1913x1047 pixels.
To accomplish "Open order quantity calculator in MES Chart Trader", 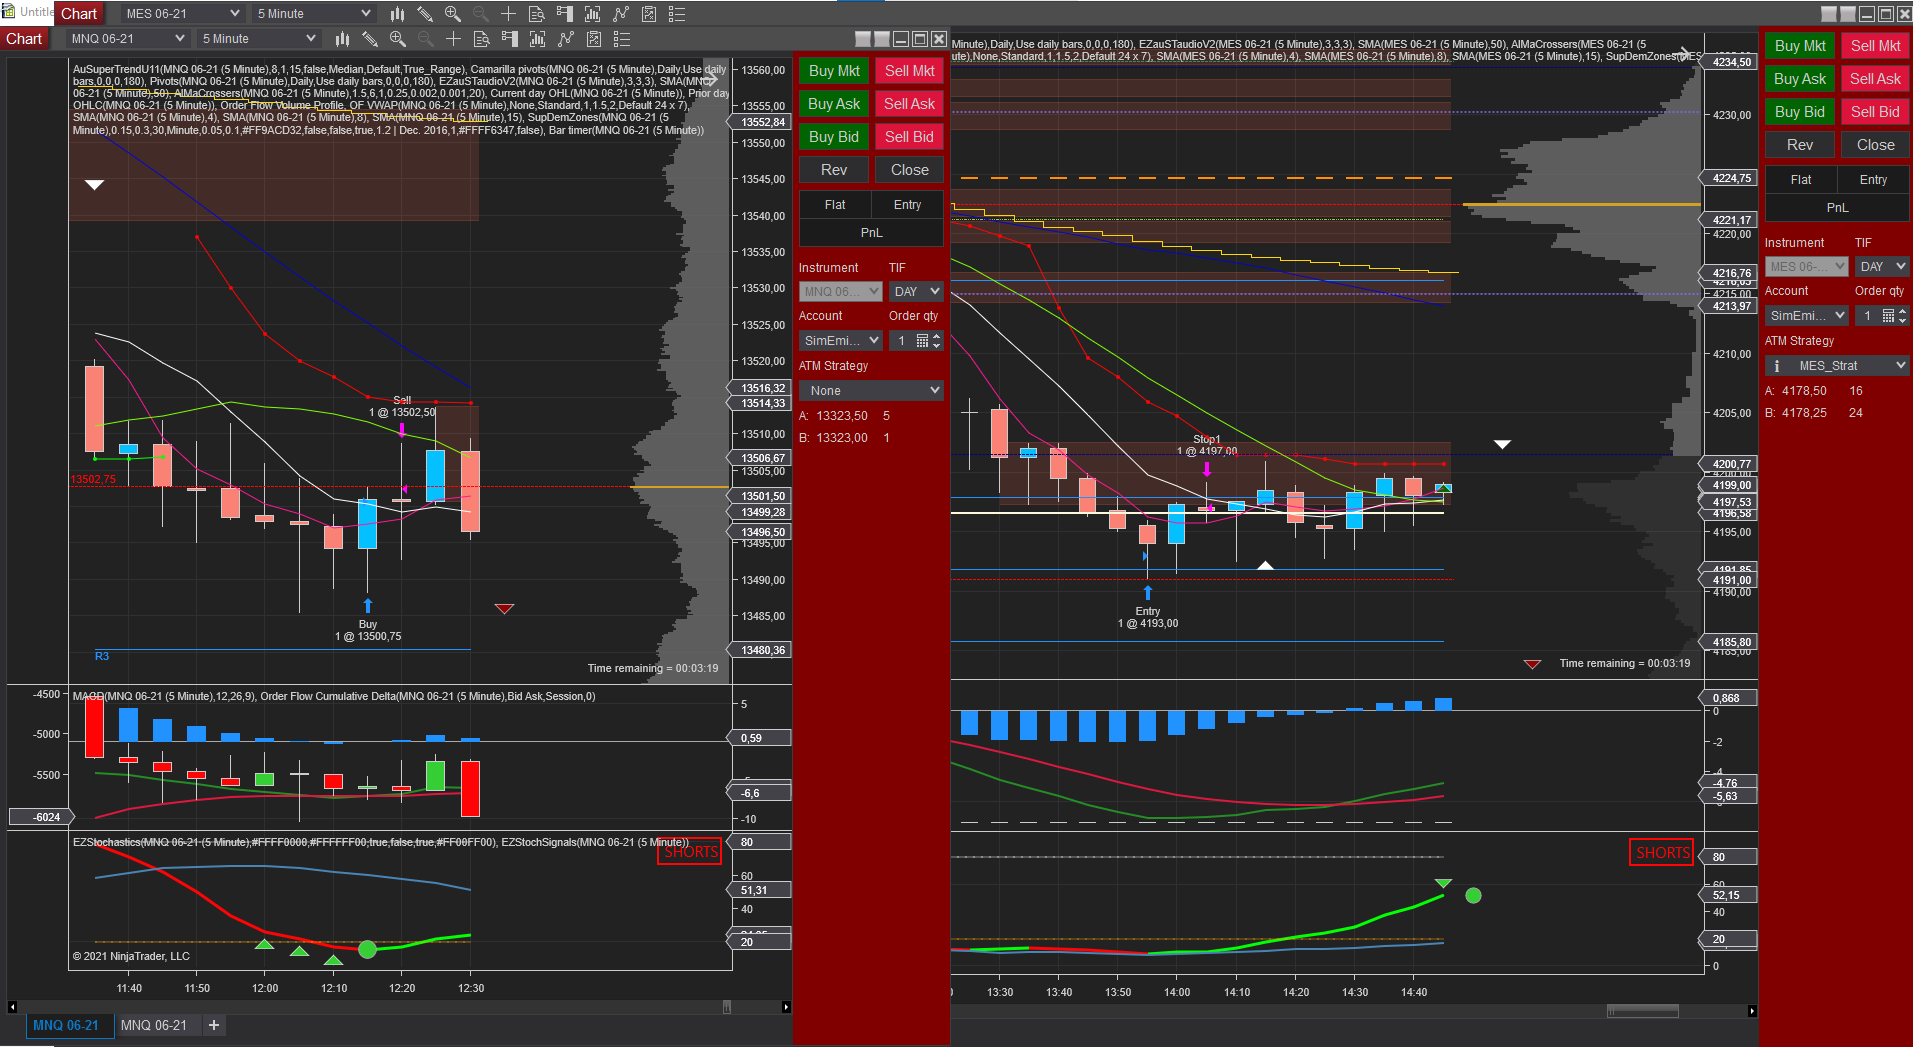I will coord(1888,316).
